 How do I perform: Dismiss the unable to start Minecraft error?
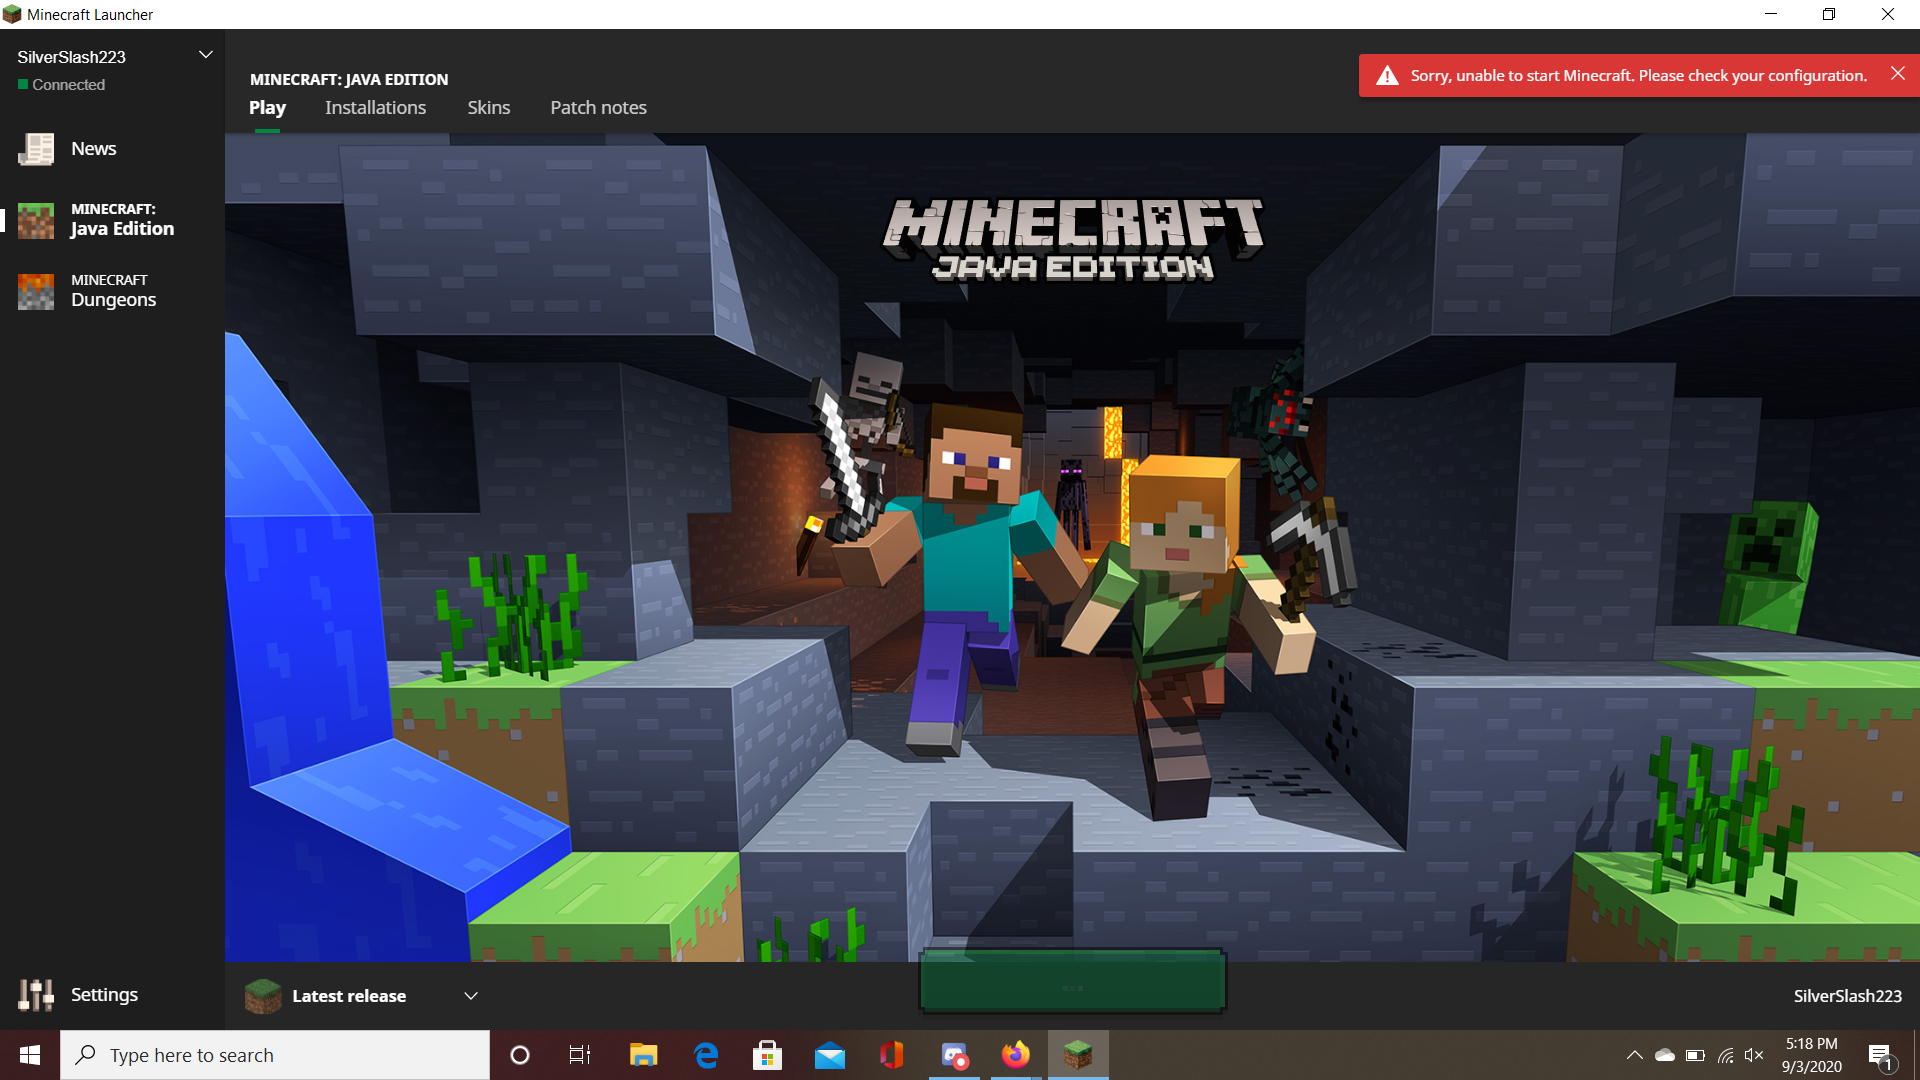[x=1897, y=74]
